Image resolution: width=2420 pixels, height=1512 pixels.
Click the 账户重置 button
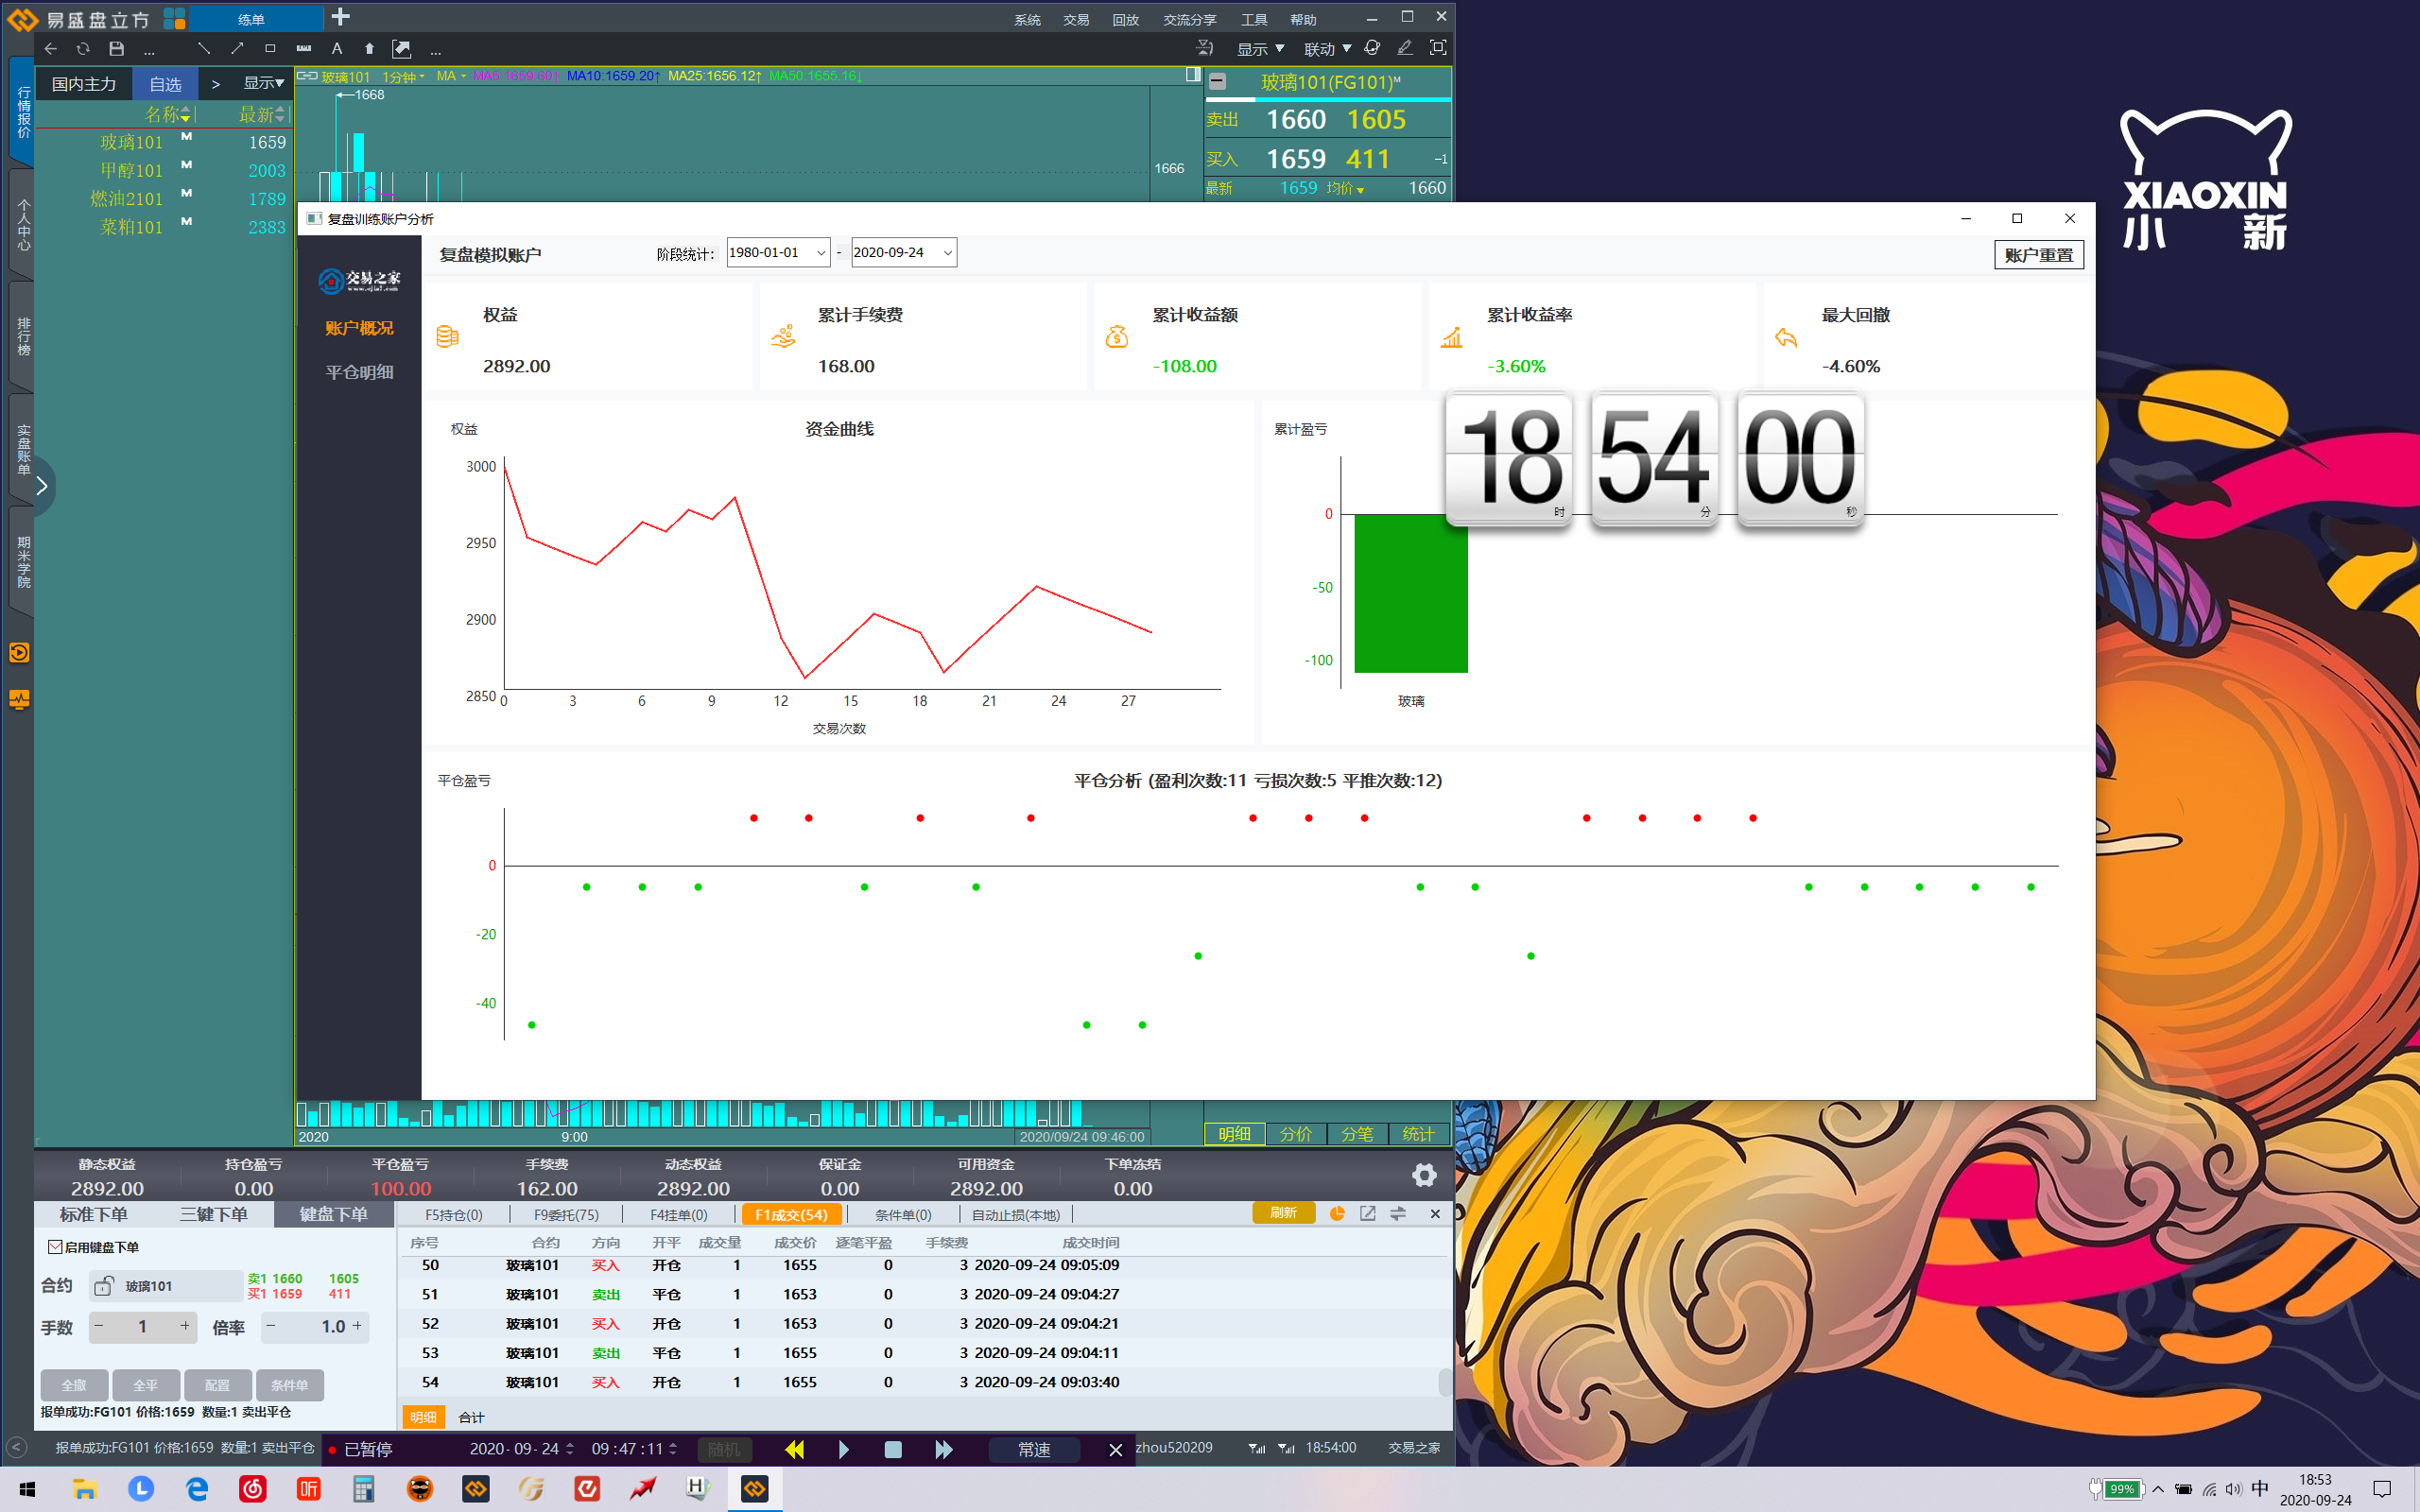(x=2038, y=255)
